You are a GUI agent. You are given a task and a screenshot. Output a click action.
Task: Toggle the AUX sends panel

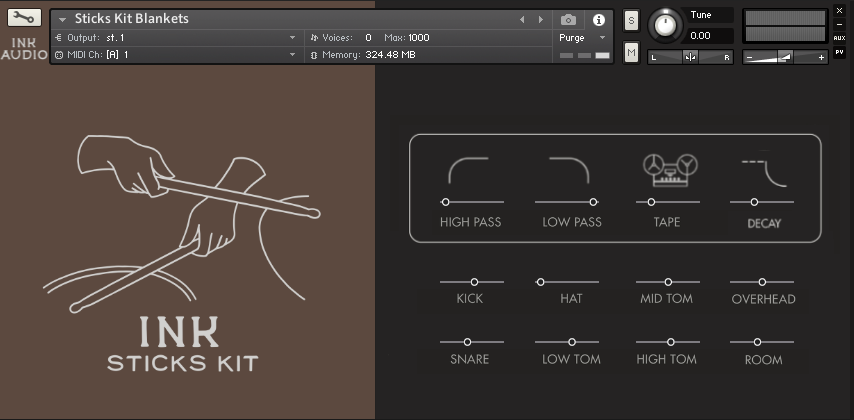coord(839,38)
